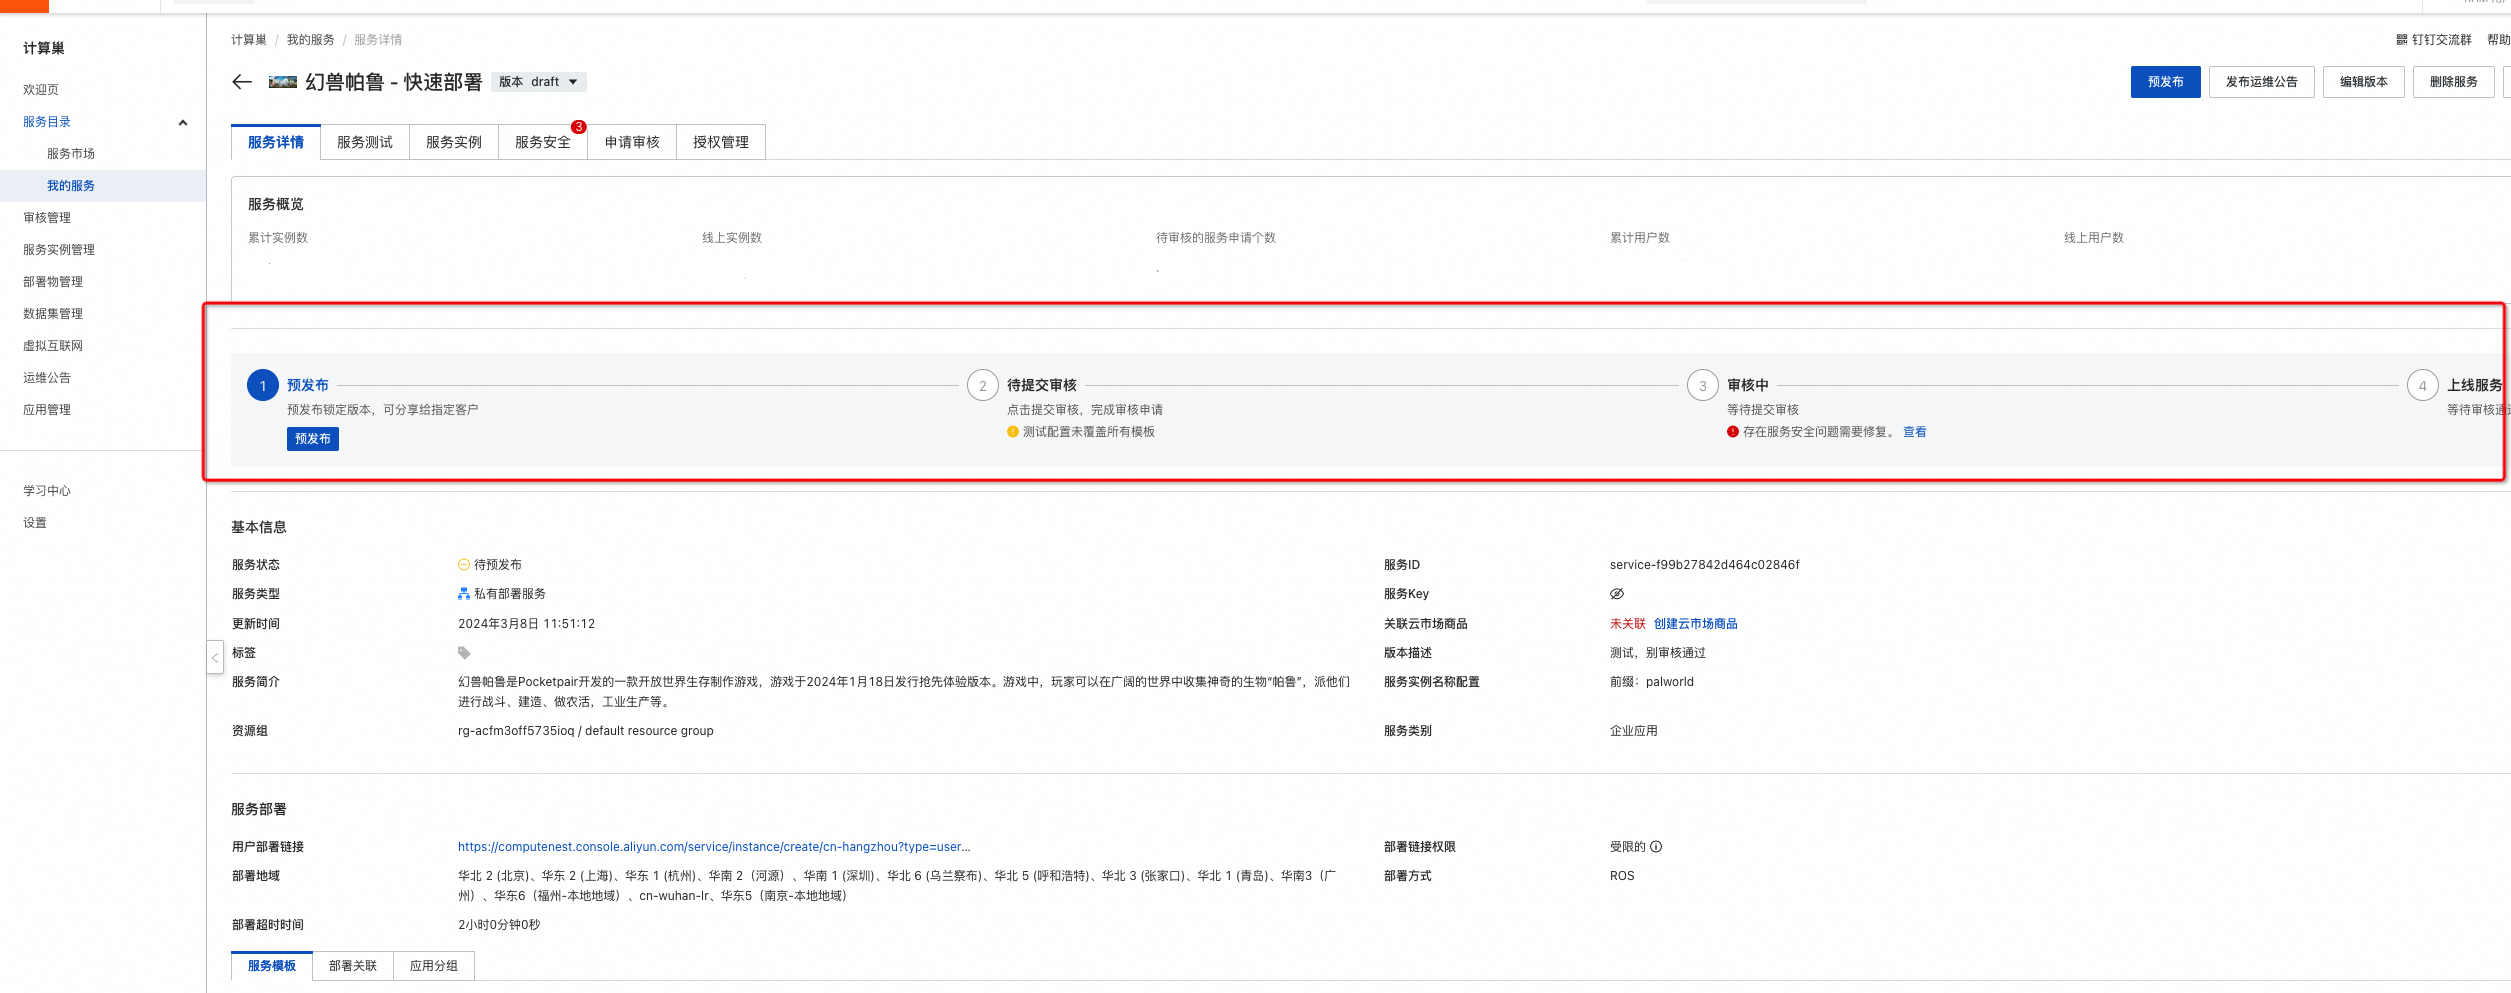This screenshot has height=993, width=2511.
Task: Click the 待预发布 status icon
Action: (x=464, y=565)
